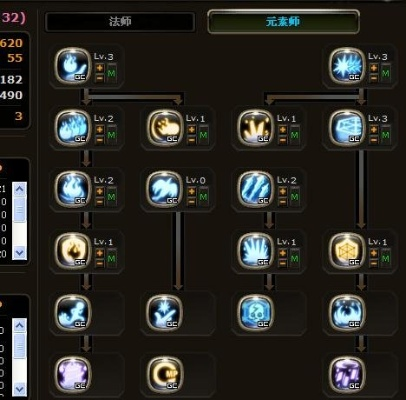This screenshot has width=406, height=400.
Task: Click the upper list scroll down arrow
Action: (x=19, y=253)
